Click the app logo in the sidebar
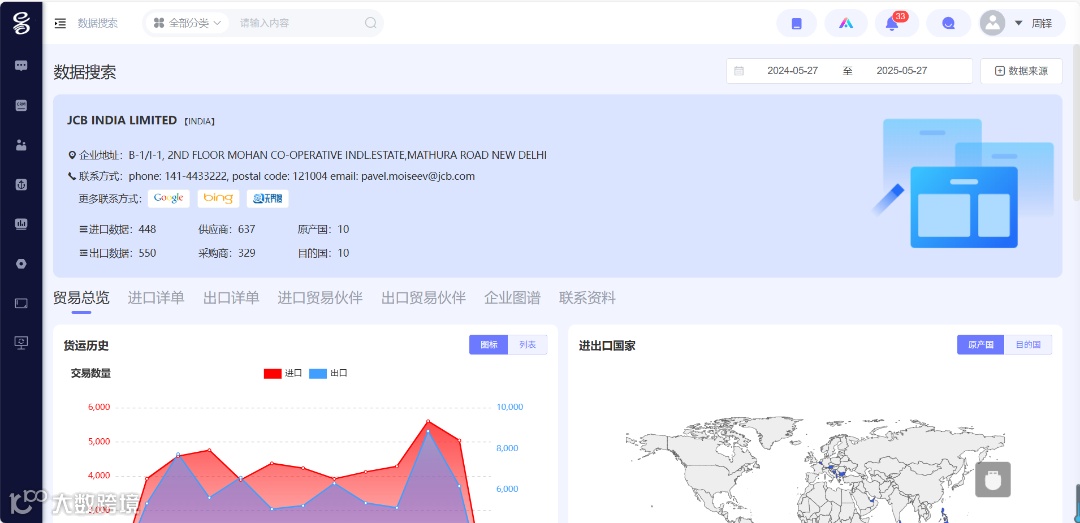Screen dimensions: 1080x523 pyautogui.click(x=21, y=23)
